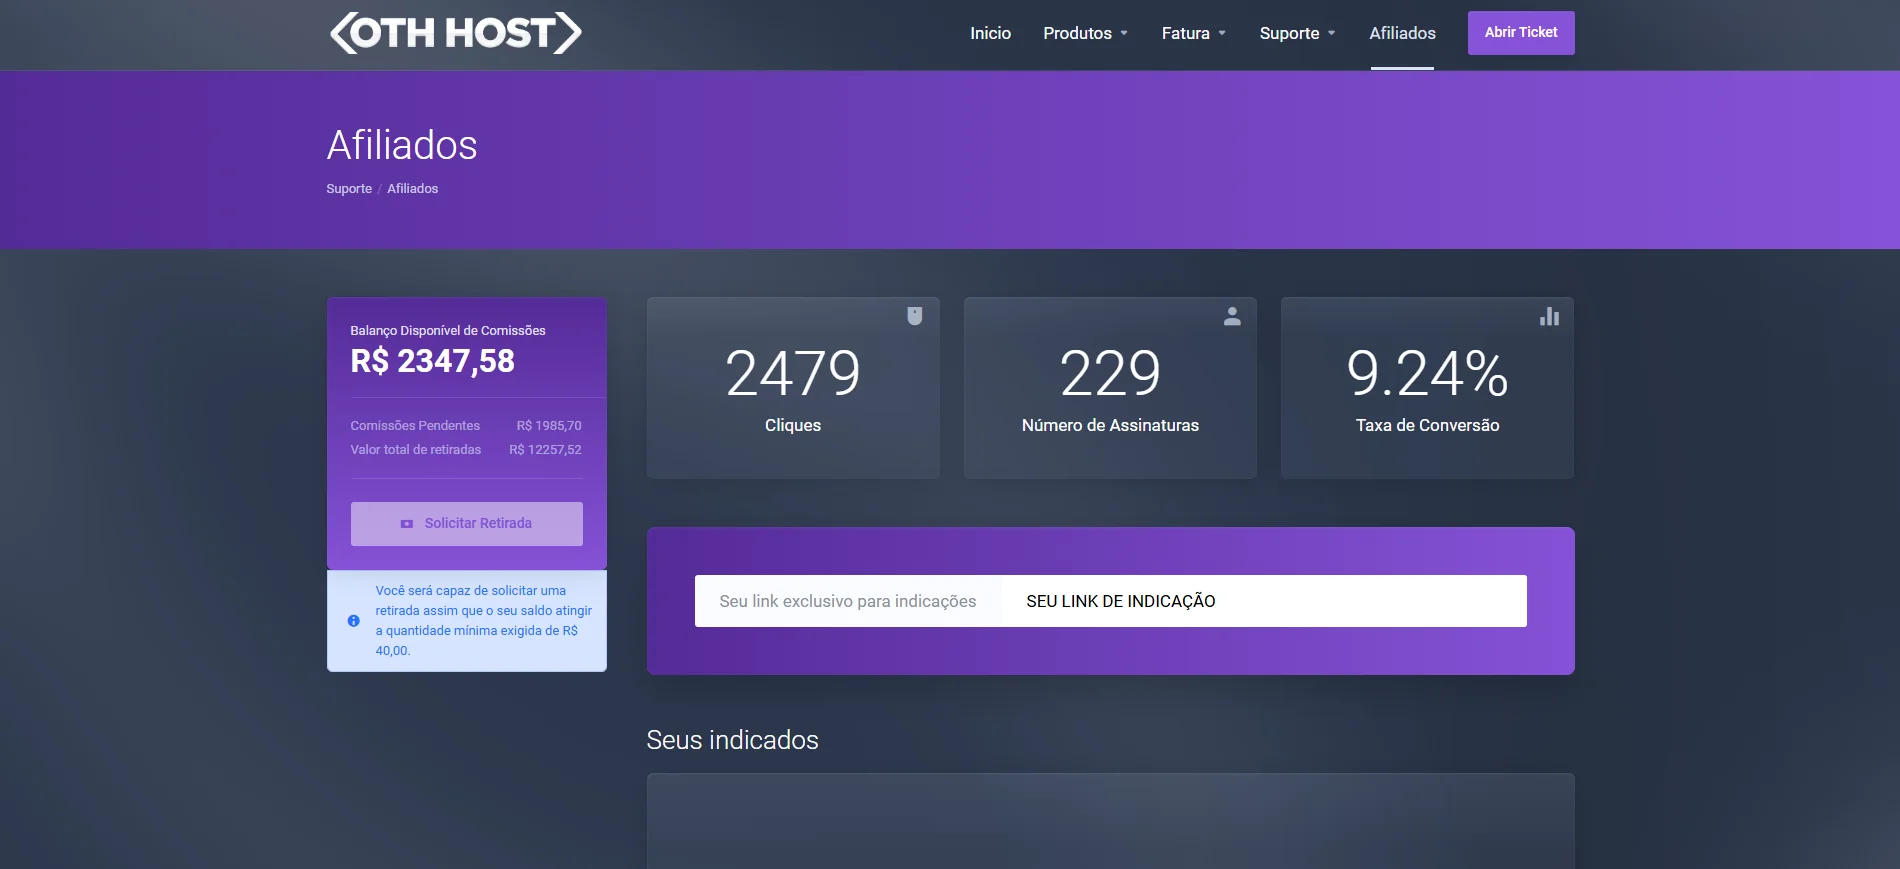Click the balance value R$ 2347,58

432,361
